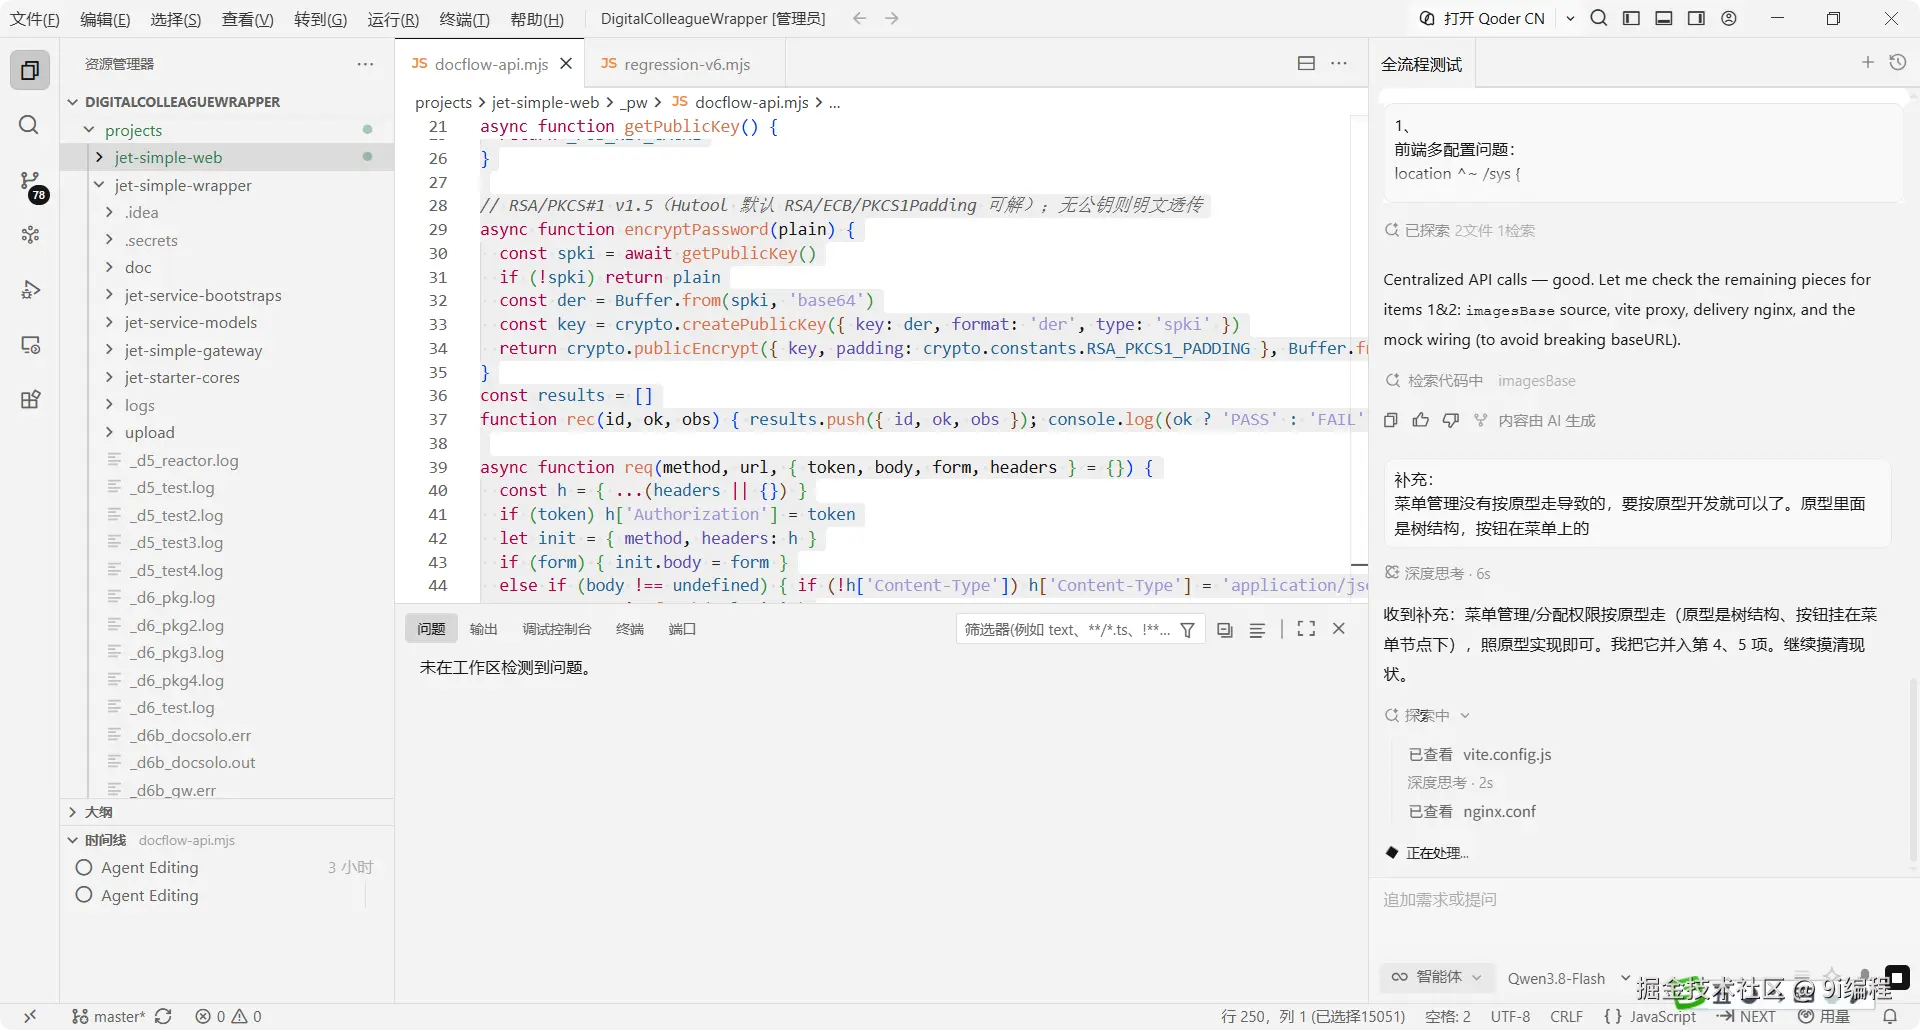Screen dimensions: 1920x1030
Task: Maximize the bottom panel
Action: [x=1306, y=629]
